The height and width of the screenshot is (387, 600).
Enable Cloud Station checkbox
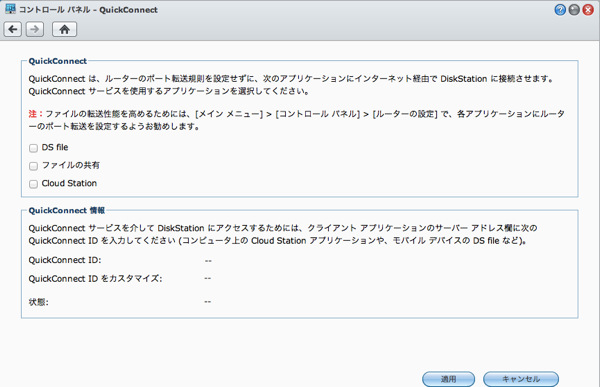pyautogui.click(x=33, y=184)
